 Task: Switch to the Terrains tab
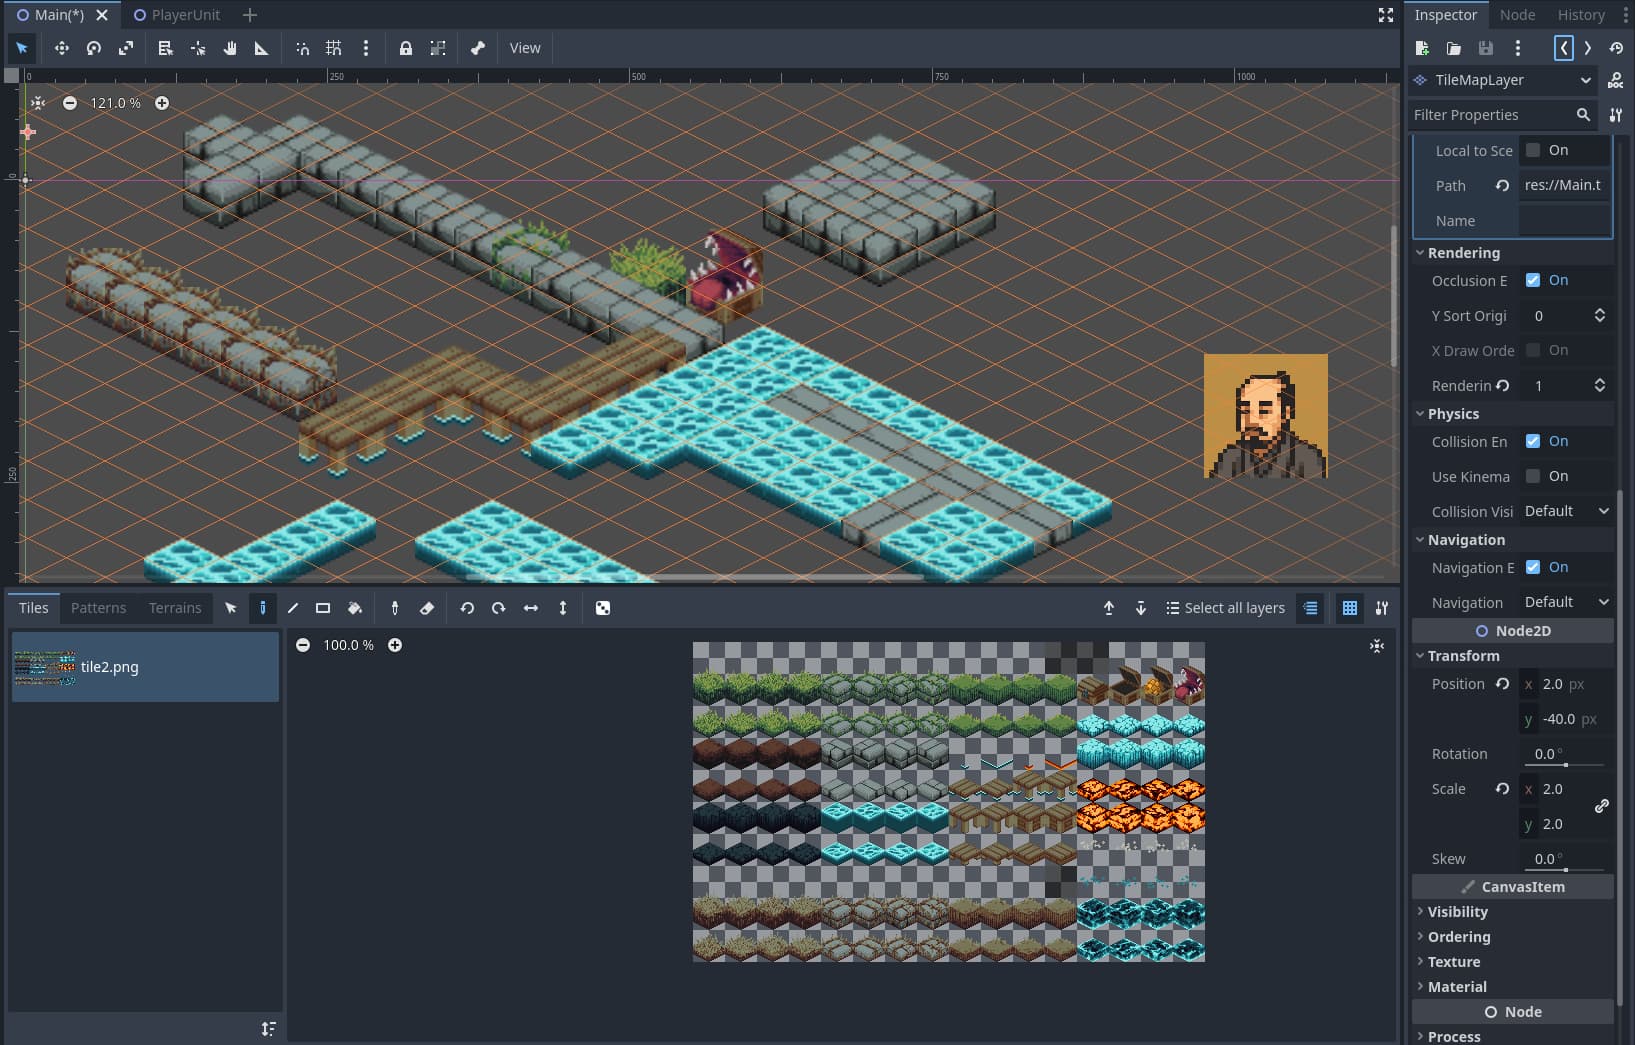click(175, 608)
